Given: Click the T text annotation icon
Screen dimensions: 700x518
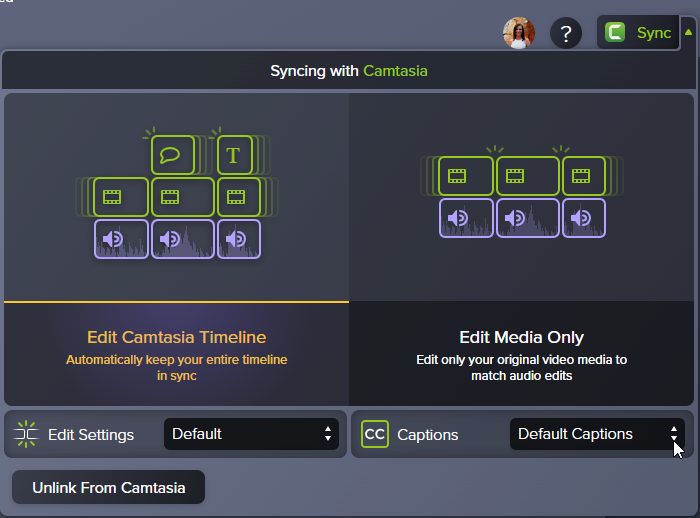Looking at the screenshot, I should point(234,155).
